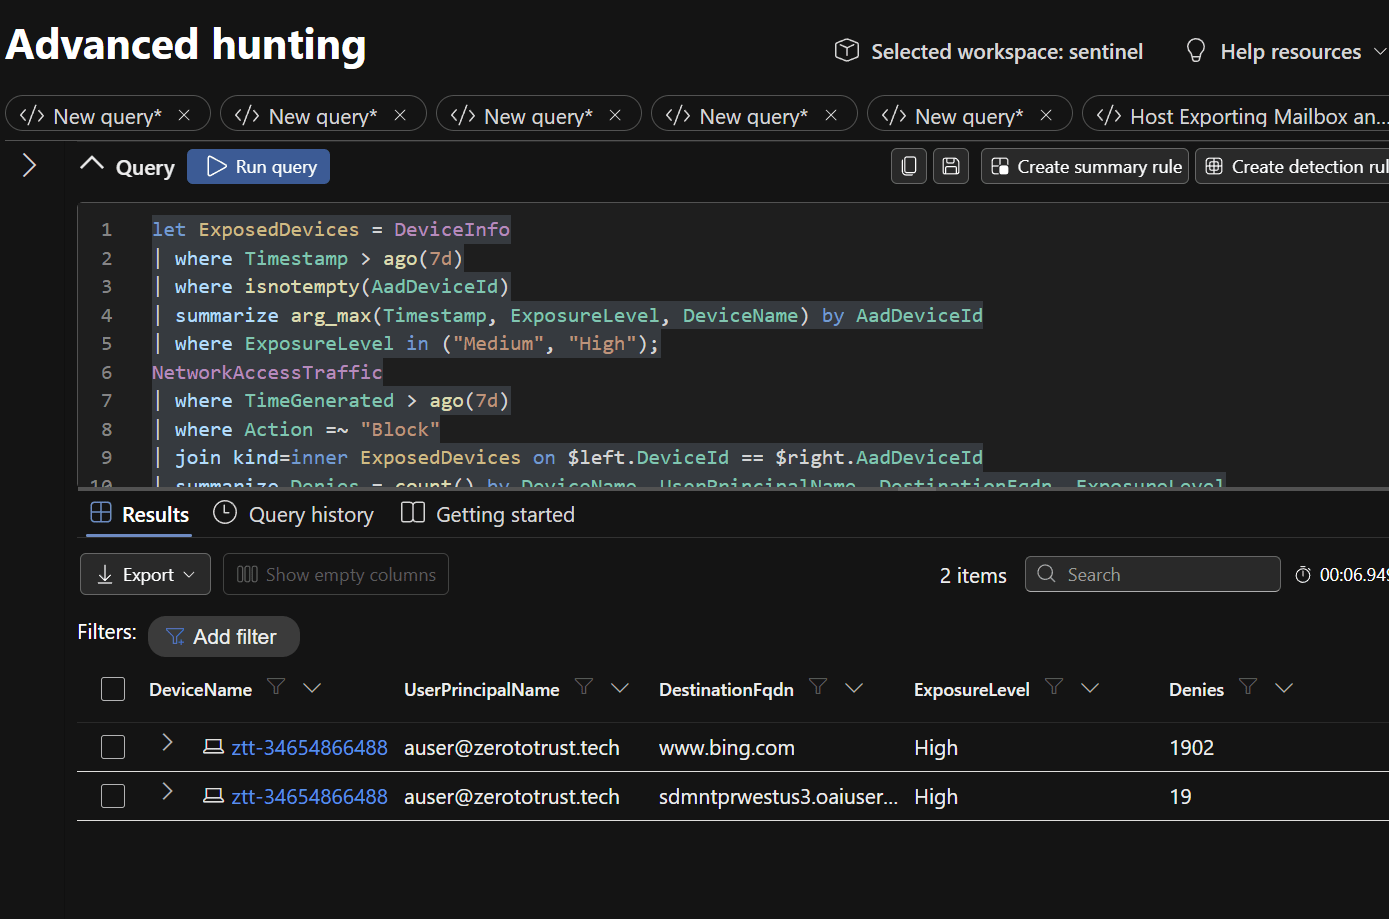Click www.bing.com destination cell
The height and width of the screenshot is (919, 1389).
point(726,747)
